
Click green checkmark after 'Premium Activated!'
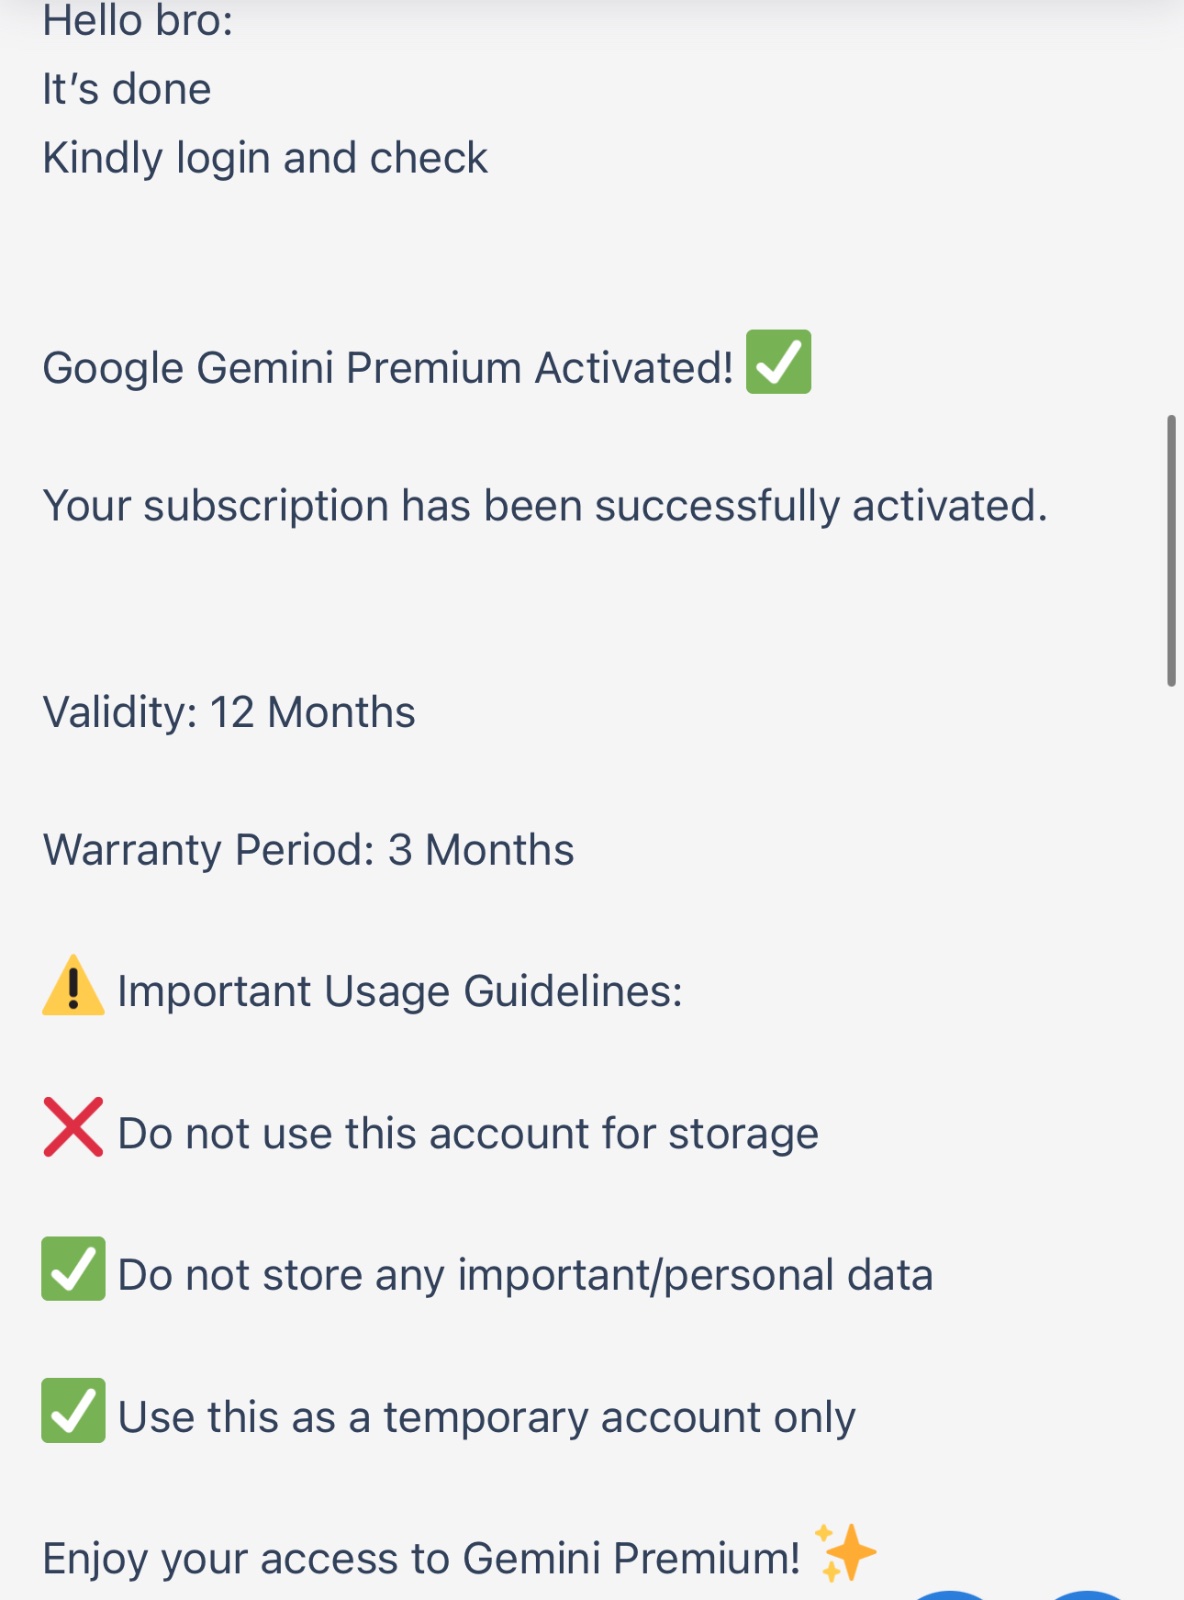click(778, 362)
